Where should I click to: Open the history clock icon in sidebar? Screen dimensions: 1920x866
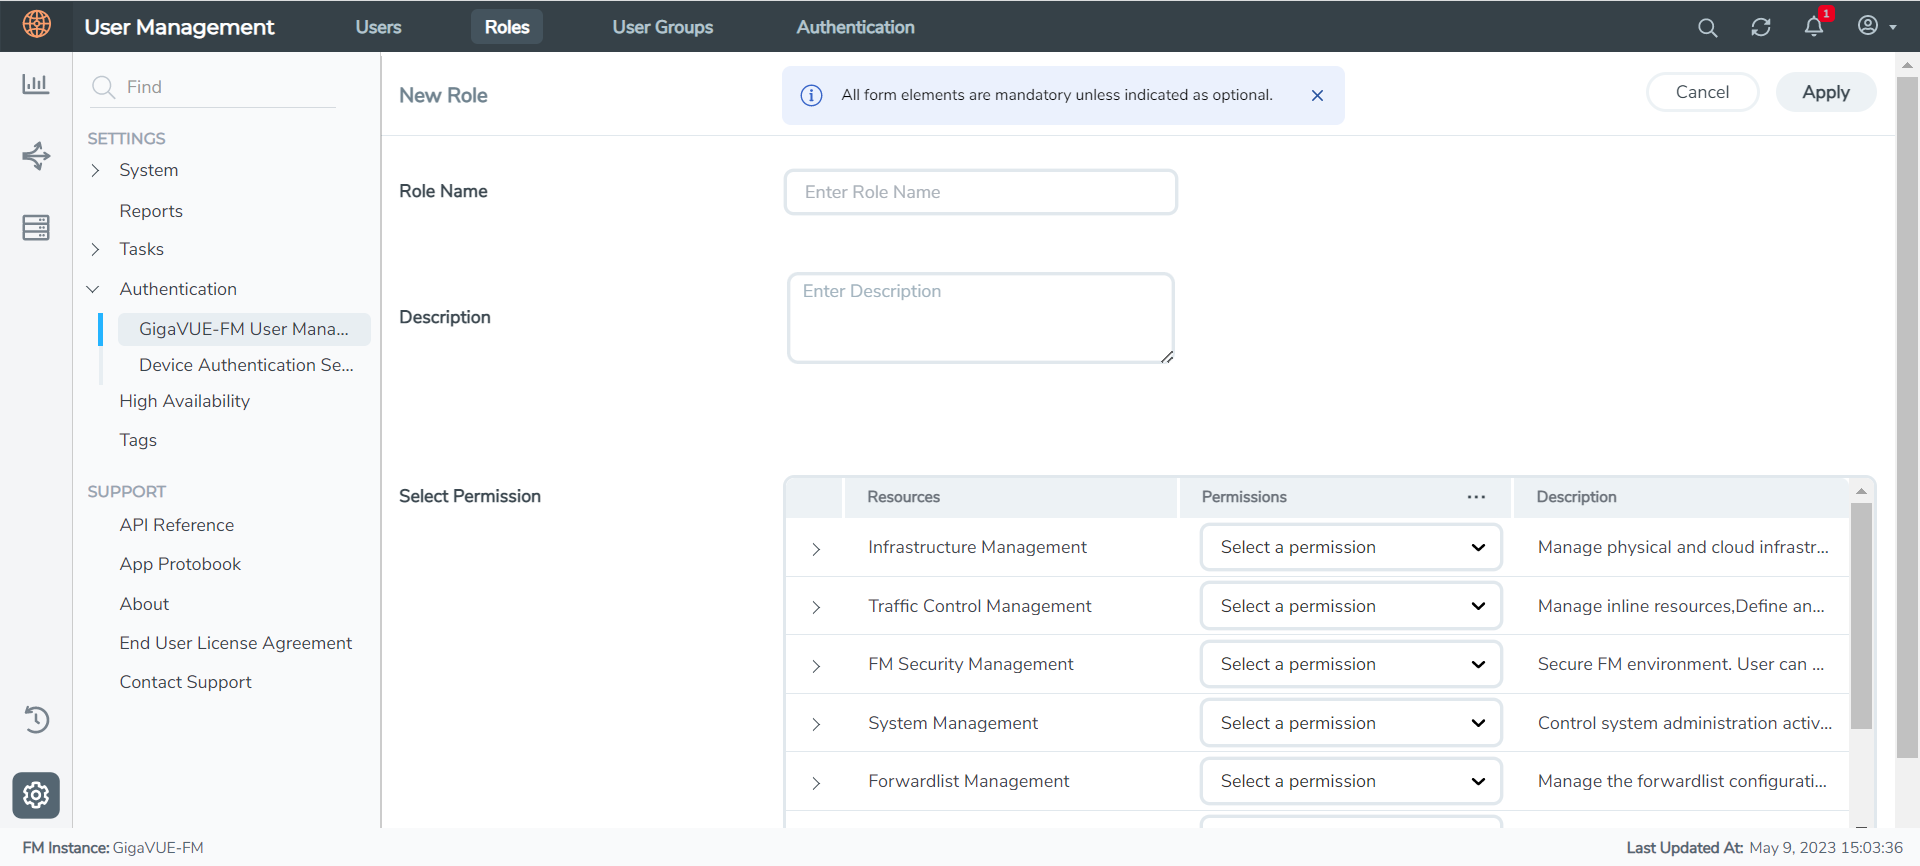pyautogui.click(x=36, y=719)
